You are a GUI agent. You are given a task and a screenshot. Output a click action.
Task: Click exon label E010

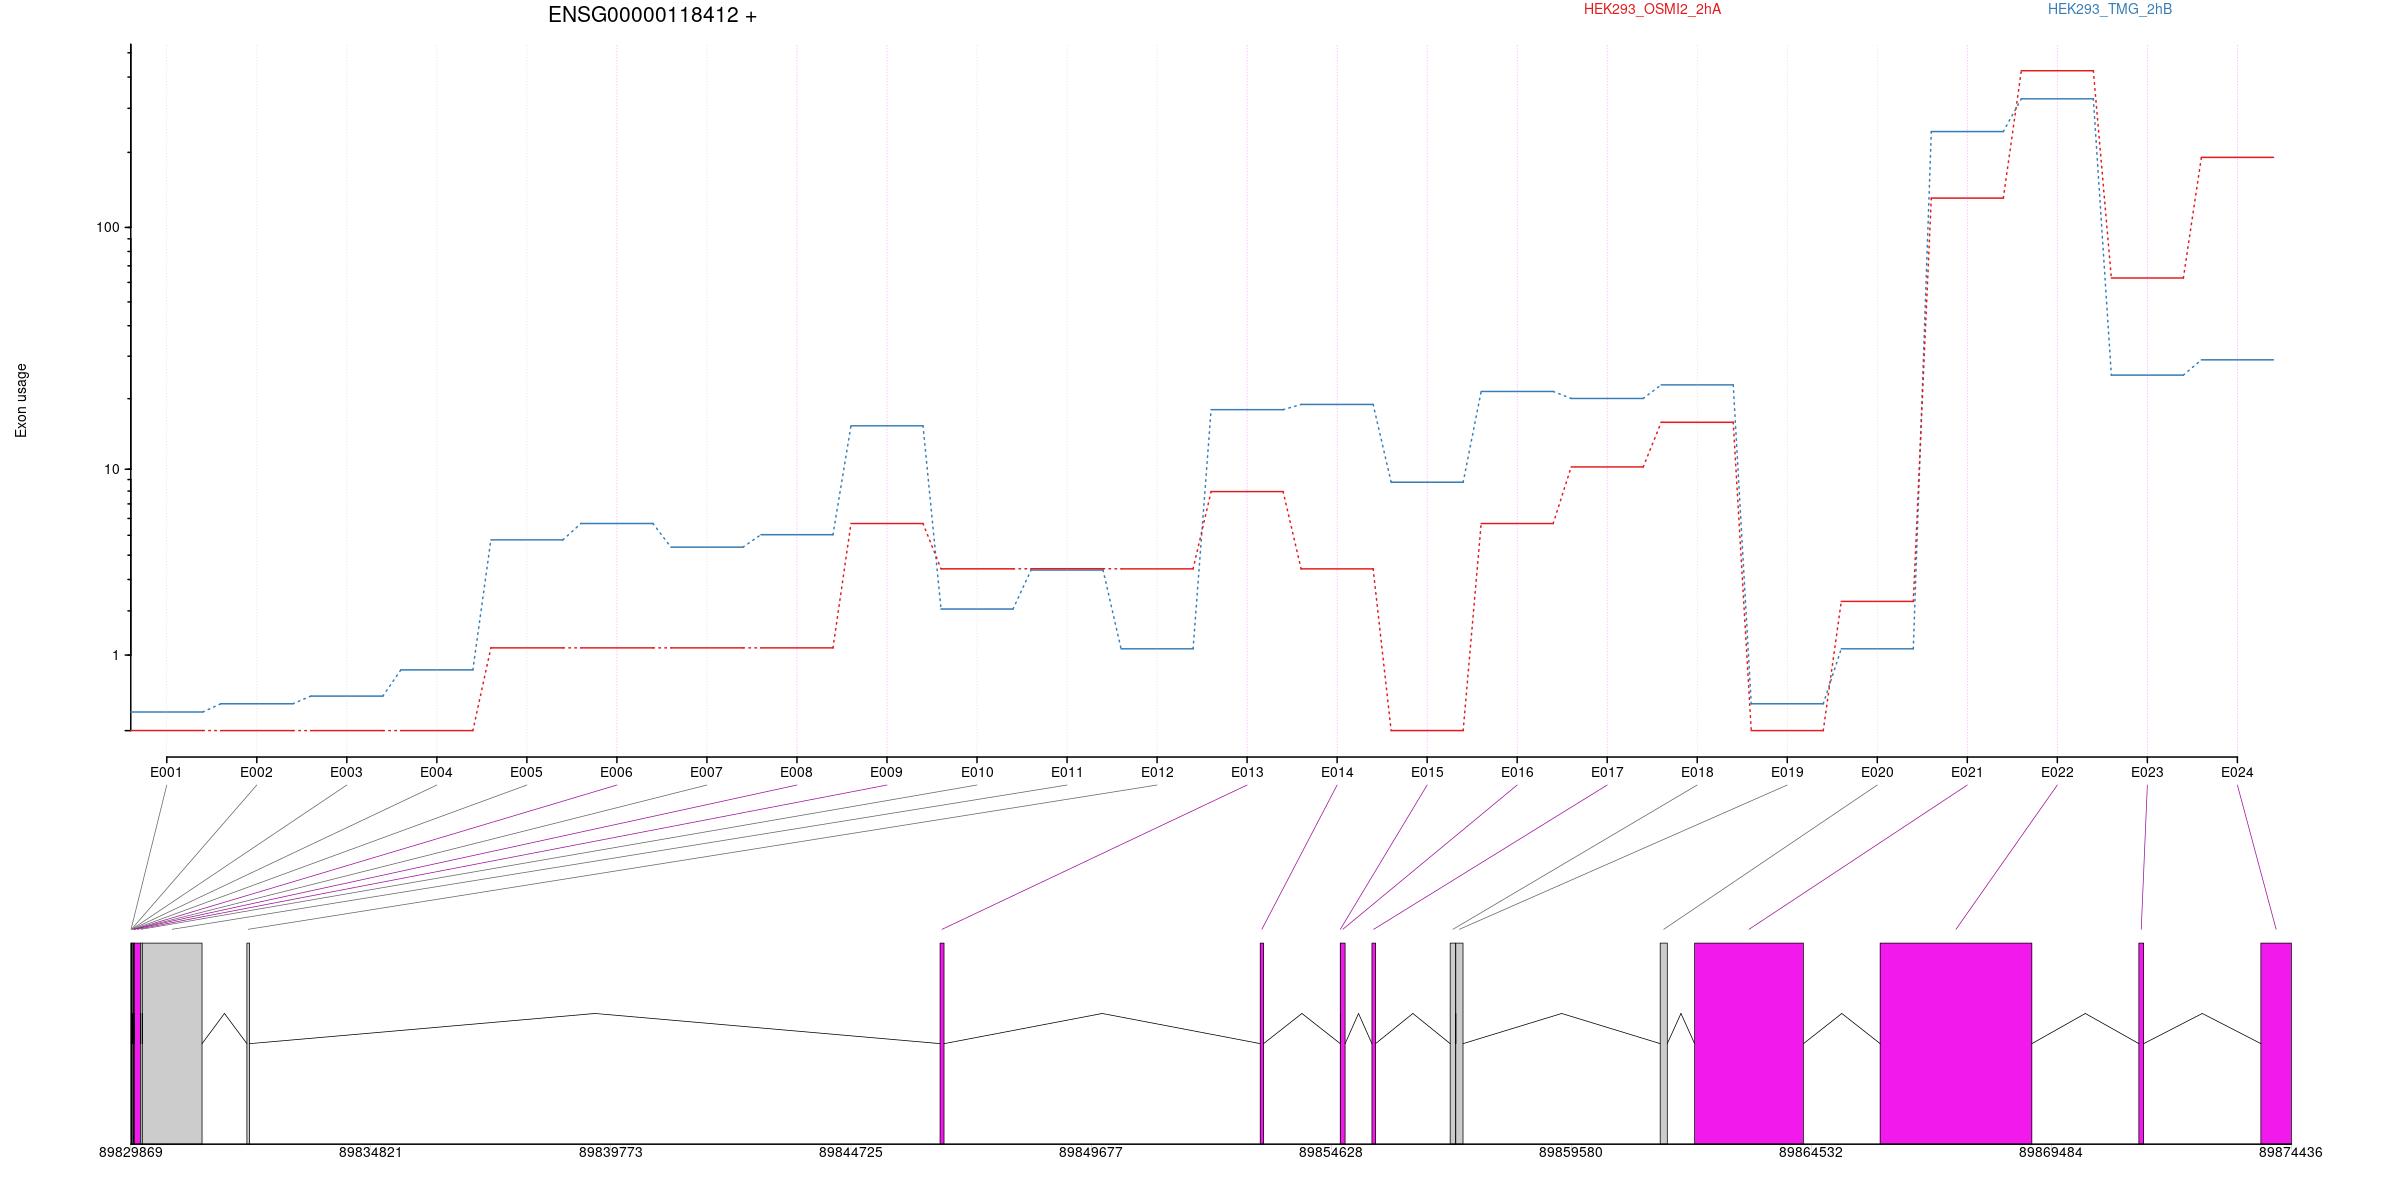[977, 772]
